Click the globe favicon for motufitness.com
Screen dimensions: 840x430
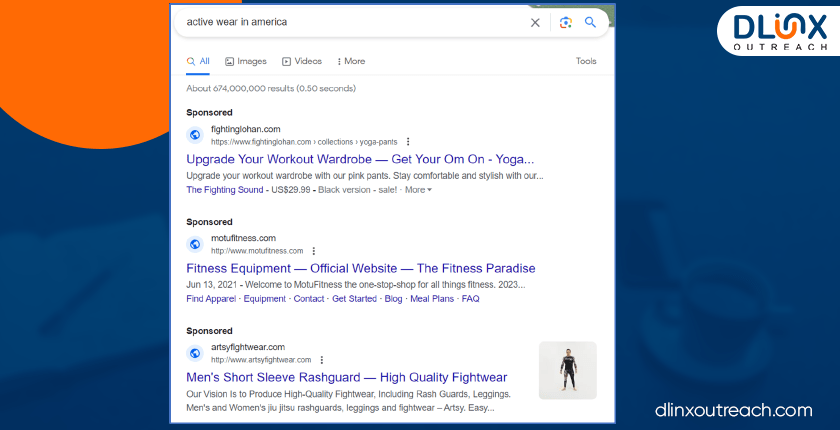click(x=196, y=244)
